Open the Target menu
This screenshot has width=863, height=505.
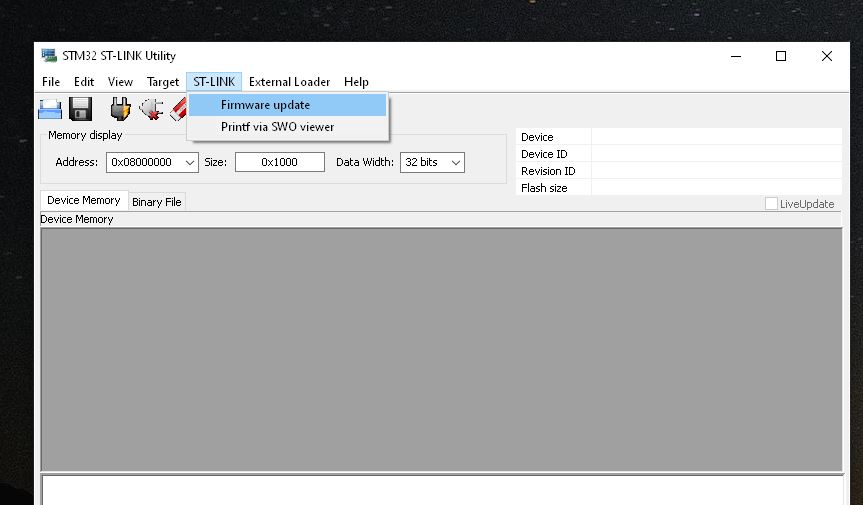point(163,82)
